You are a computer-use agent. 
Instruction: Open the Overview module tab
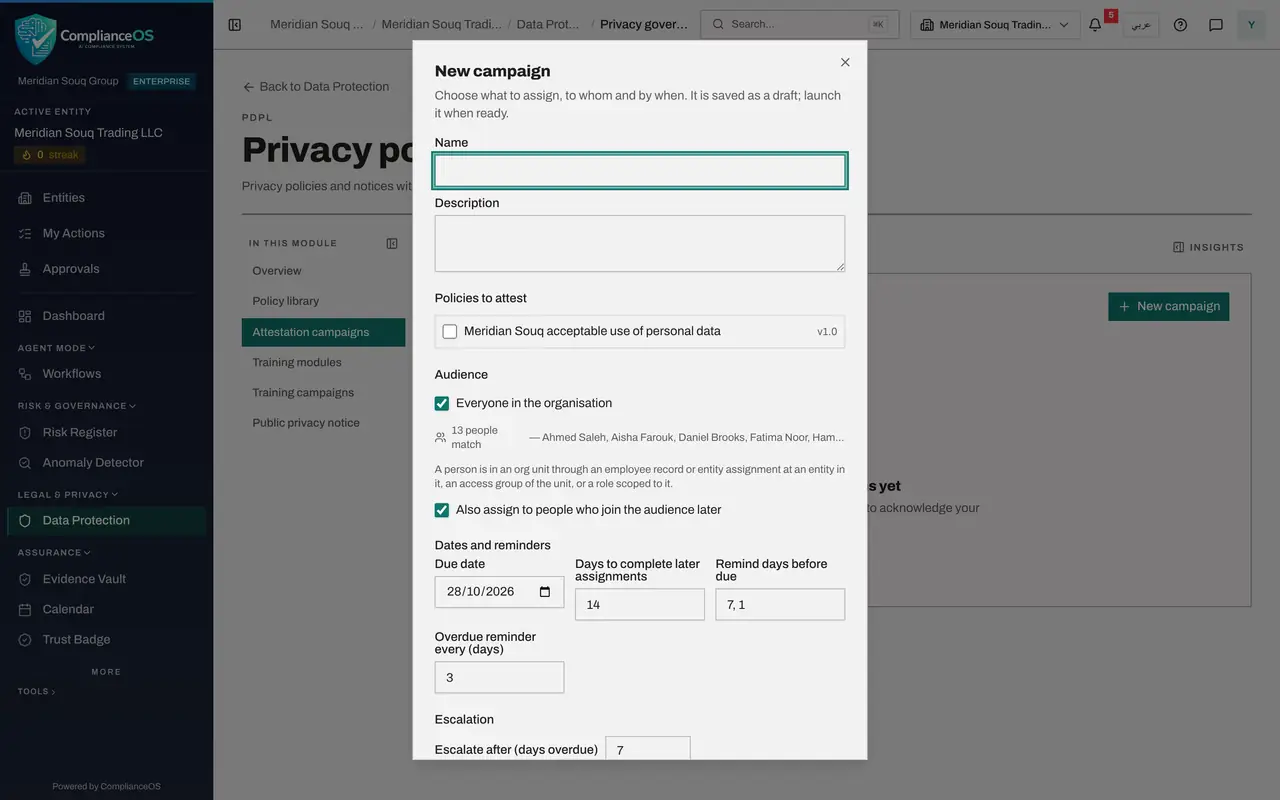[x=323, y=271]
